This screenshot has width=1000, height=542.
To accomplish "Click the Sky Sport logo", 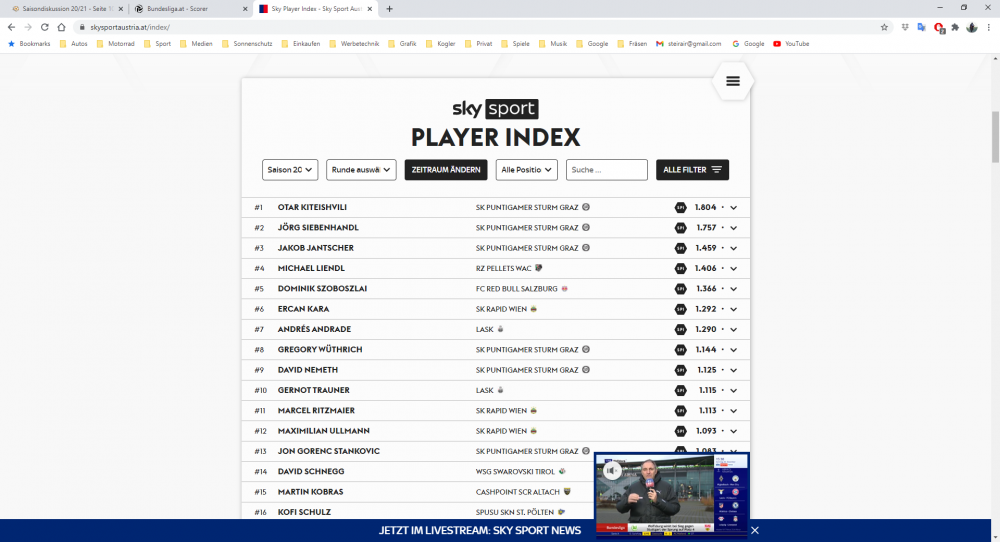I will pos(496,109).
